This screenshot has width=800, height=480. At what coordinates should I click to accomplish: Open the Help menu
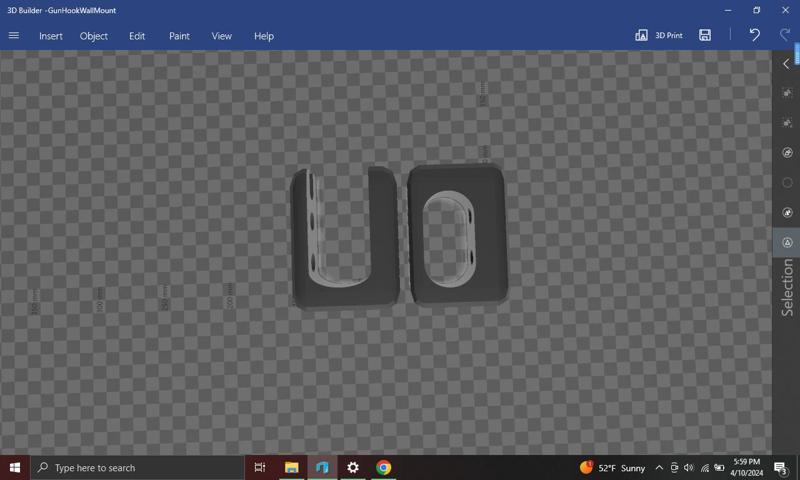[264, 36]
